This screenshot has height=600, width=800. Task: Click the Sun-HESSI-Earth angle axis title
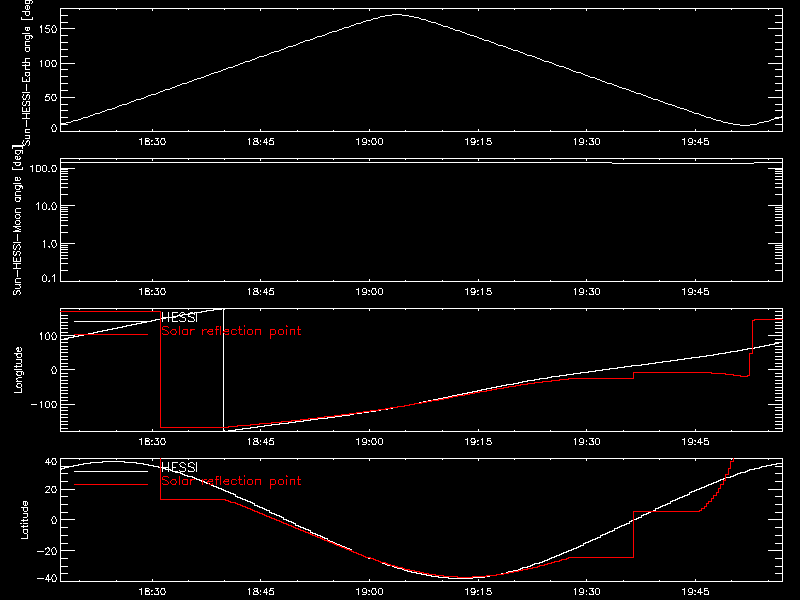[27, 73]
